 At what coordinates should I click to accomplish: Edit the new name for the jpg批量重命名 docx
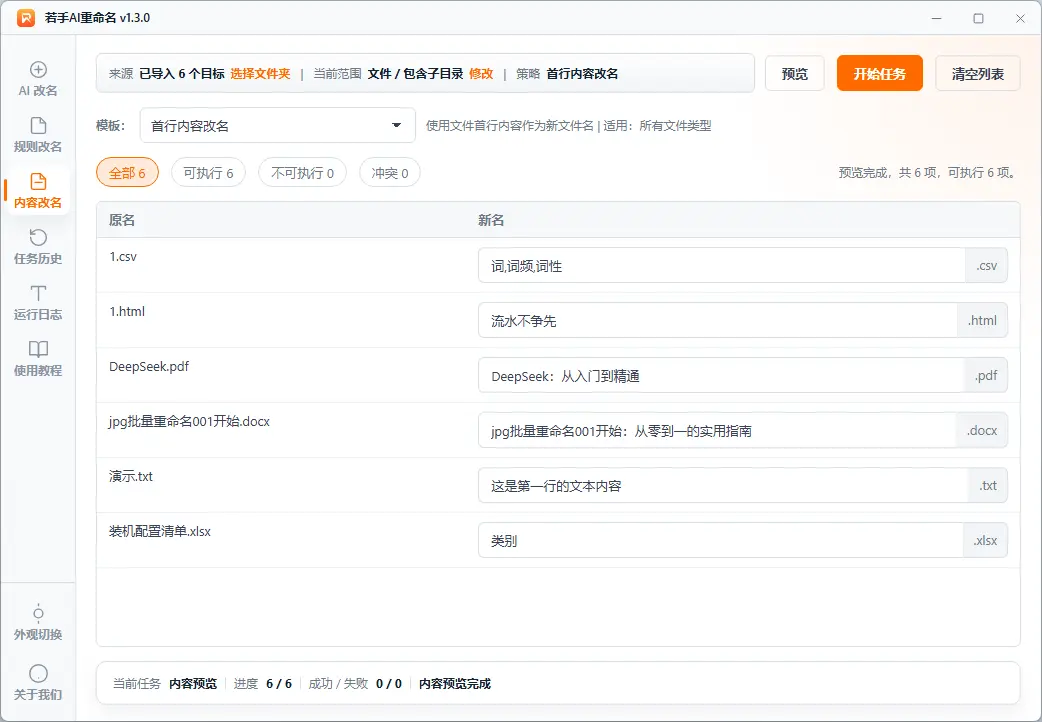(717, 431)
